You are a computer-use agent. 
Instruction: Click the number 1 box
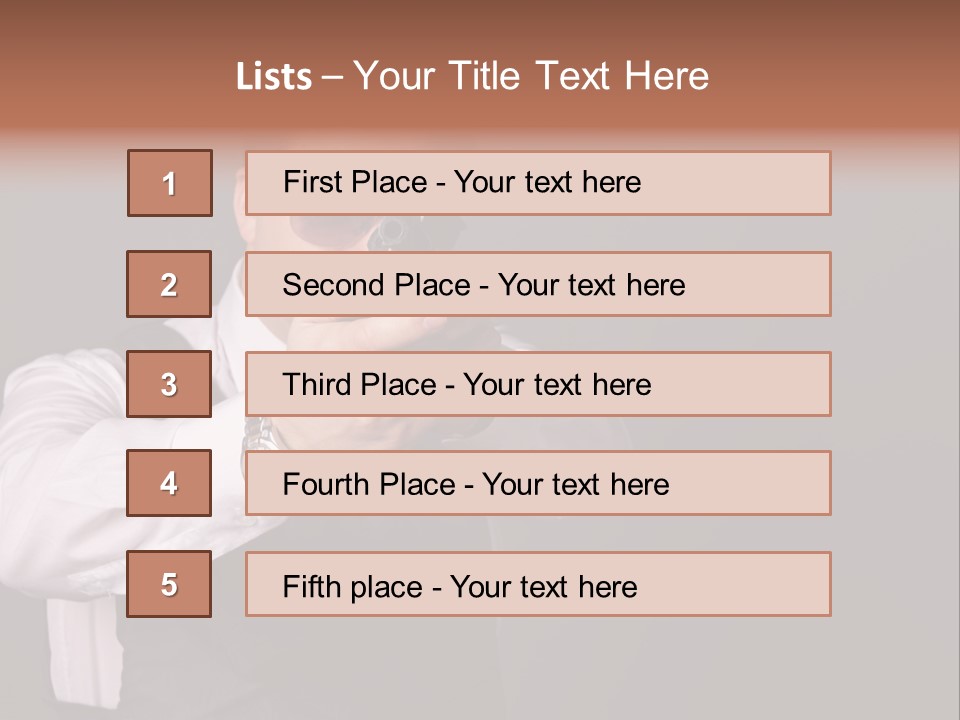[x=169, y=183]
